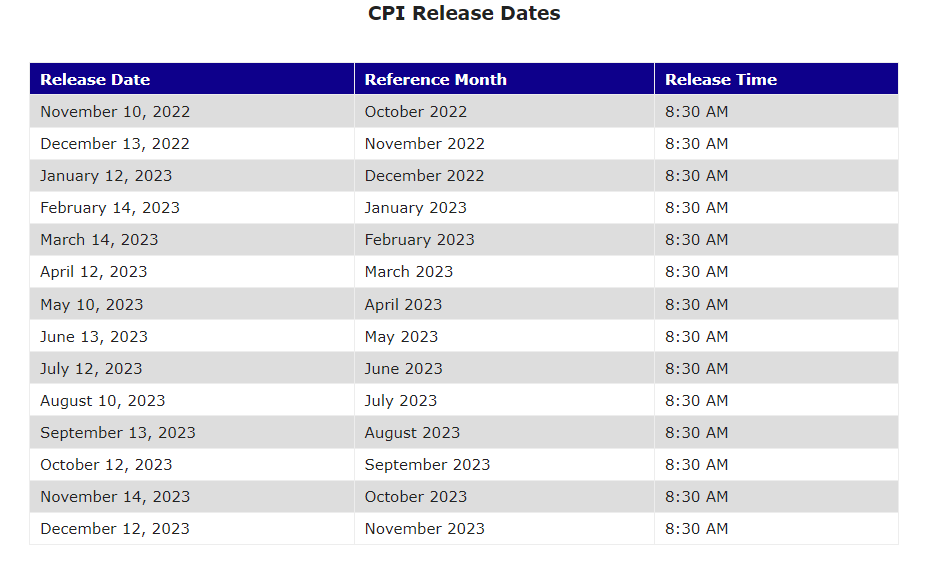931x568 pixels.
Task: Click the Release Date column header
Action: [95, 80]
